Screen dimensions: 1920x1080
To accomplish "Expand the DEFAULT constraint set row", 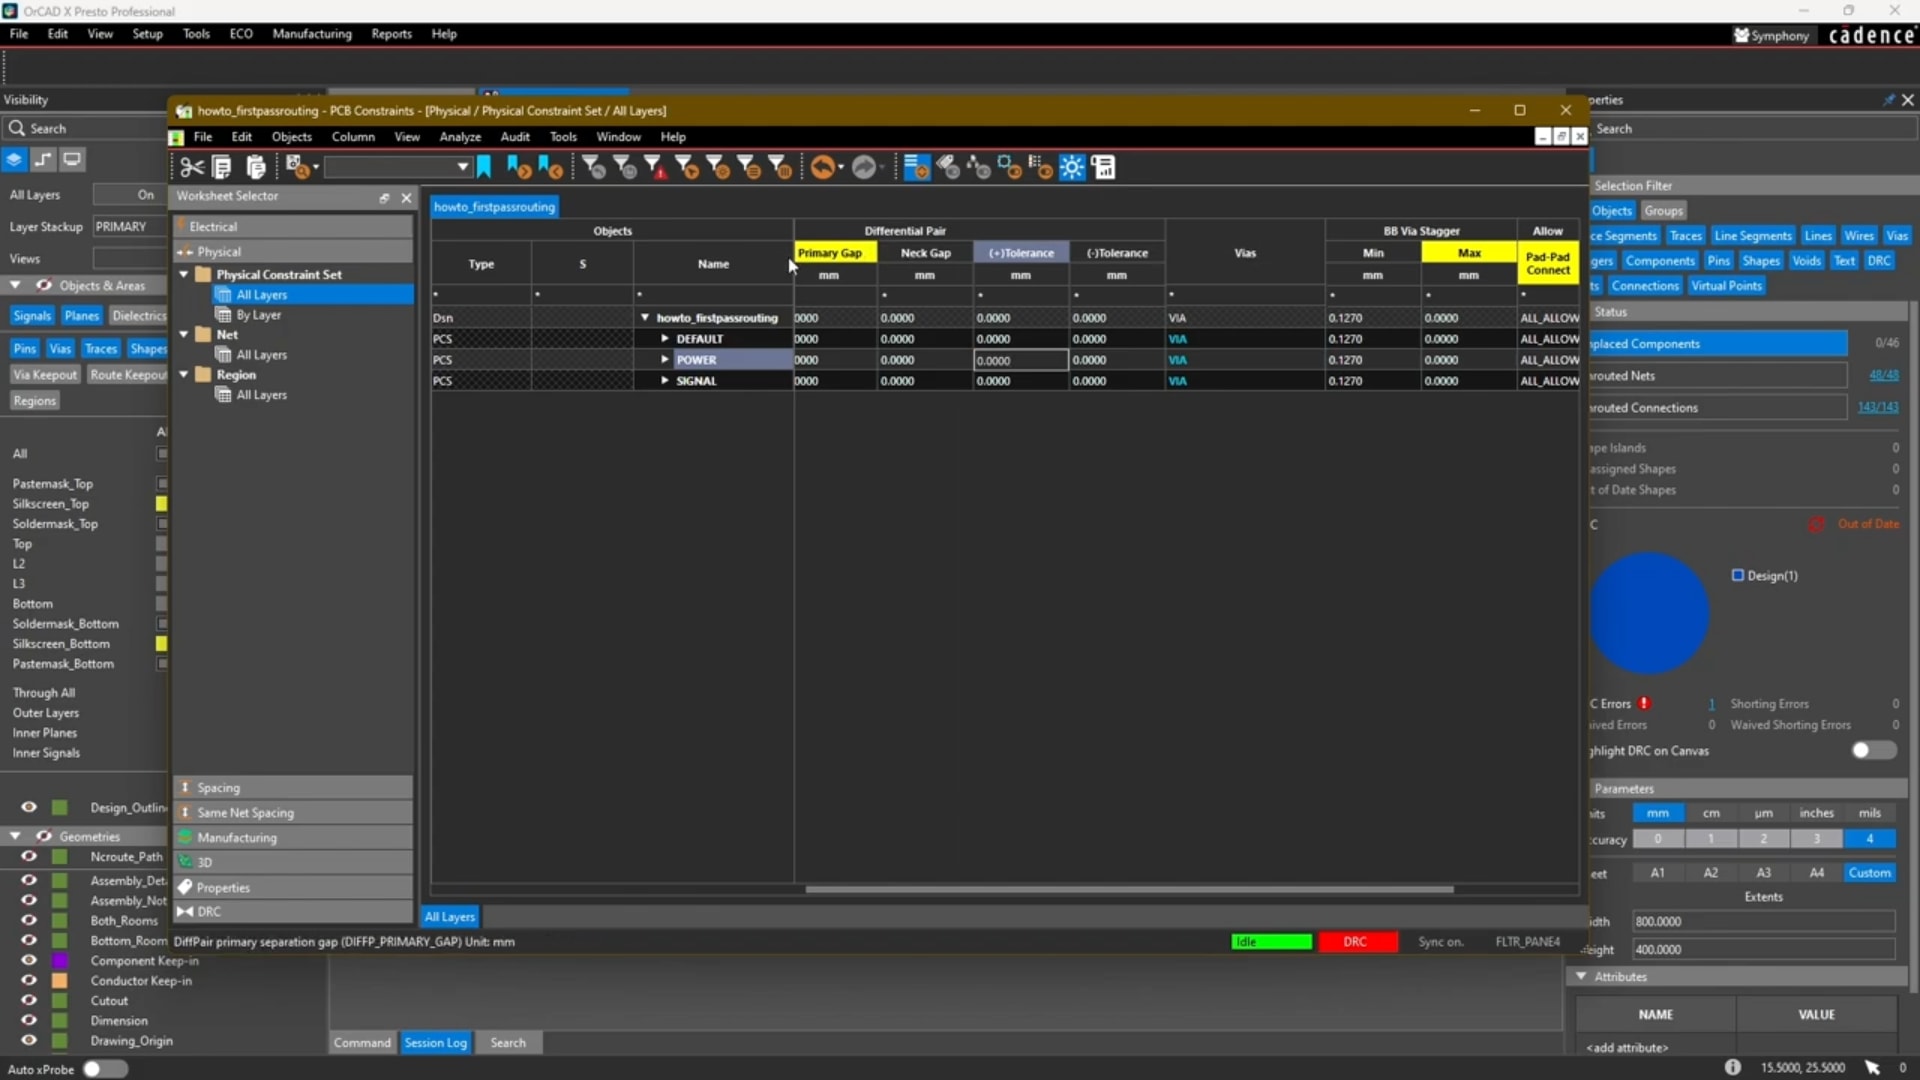I will point(665,338).
